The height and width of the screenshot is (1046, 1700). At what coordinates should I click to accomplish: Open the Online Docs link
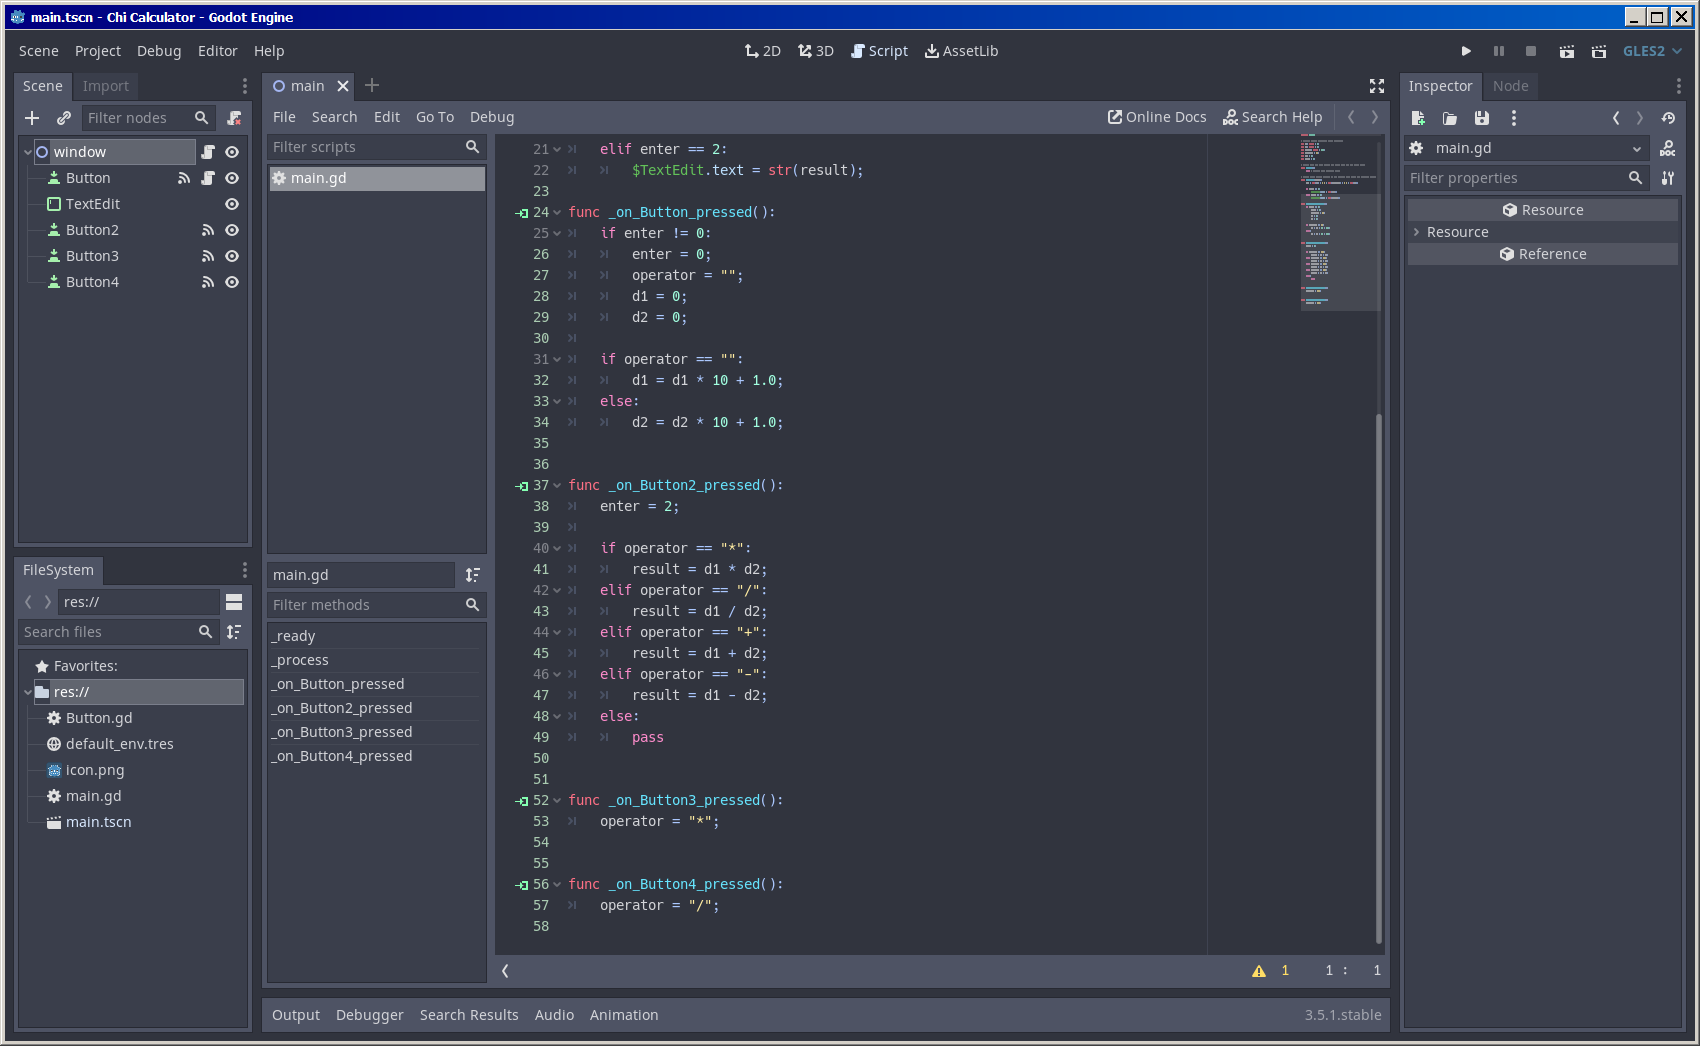pos(1157,117)
